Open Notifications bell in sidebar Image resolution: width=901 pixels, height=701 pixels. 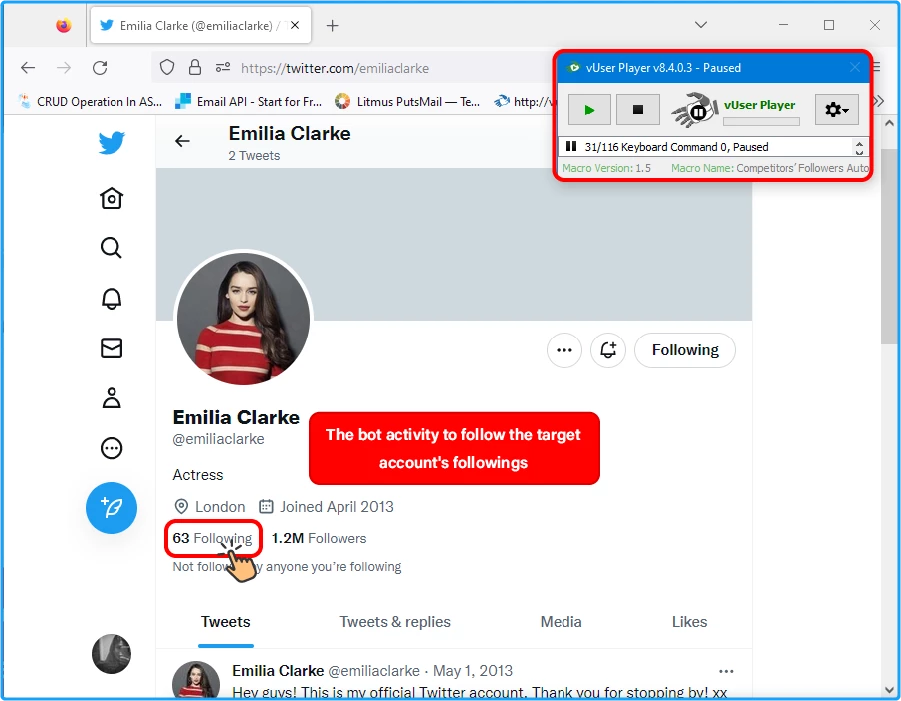click(111, 298)
